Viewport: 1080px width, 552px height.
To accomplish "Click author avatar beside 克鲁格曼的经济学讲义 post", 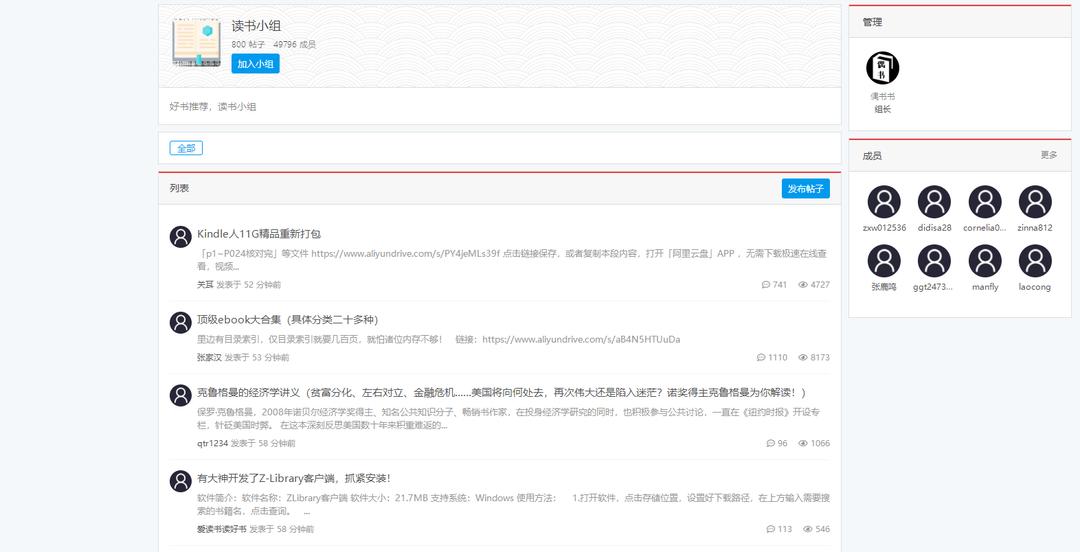I will click(x=180, y=396).
